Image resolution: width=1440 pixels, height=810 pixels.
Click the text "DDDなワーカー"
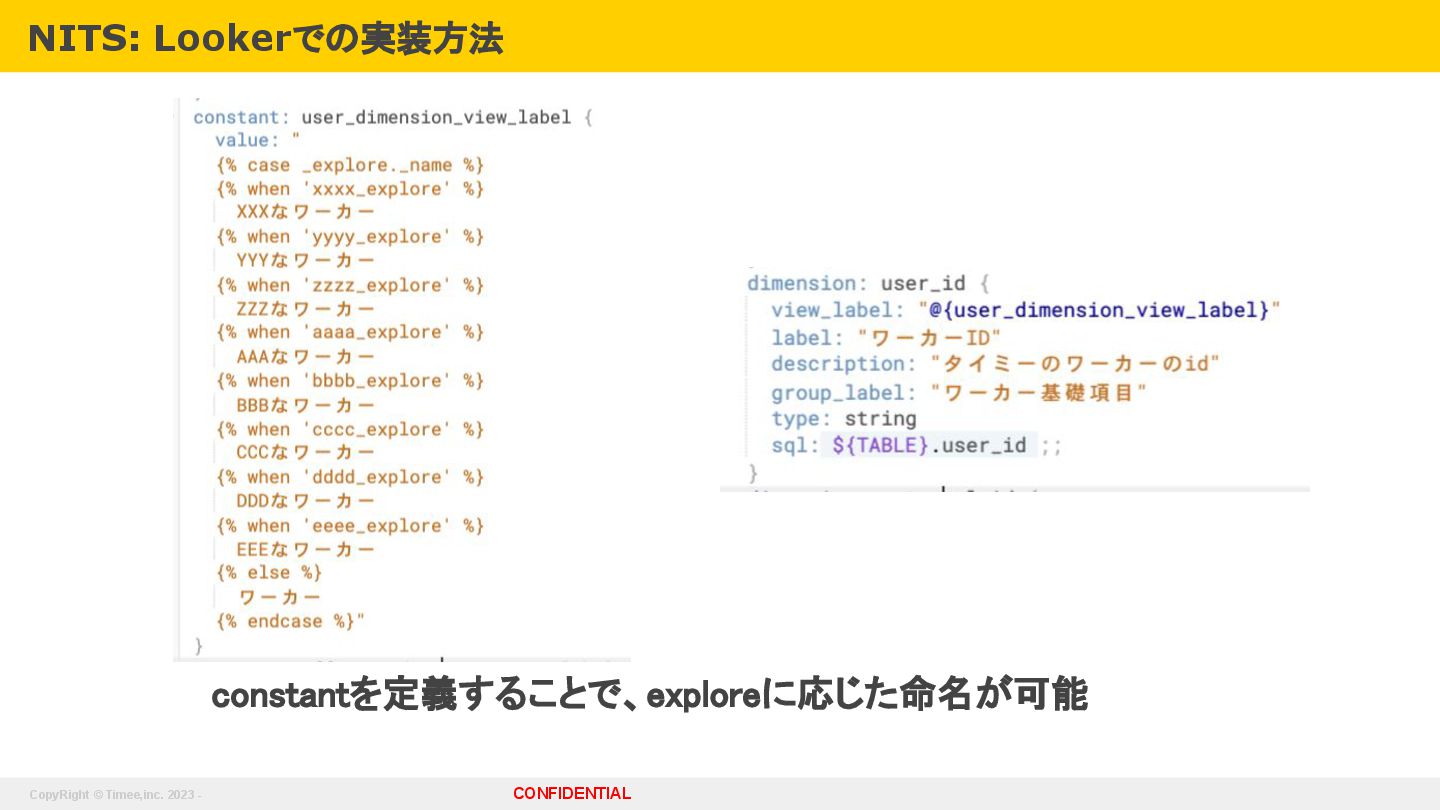(x=305, y=500)
